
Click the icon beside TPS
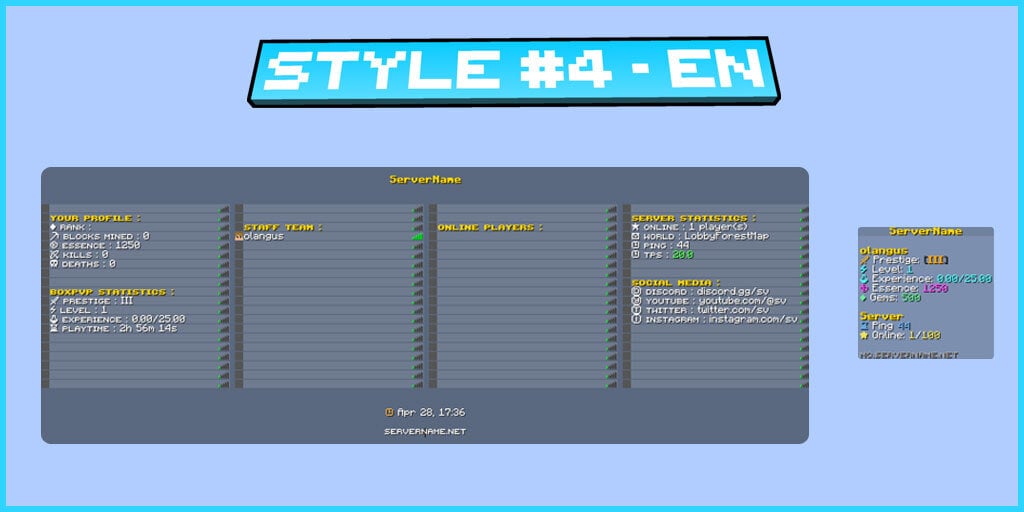coord(635,255)
